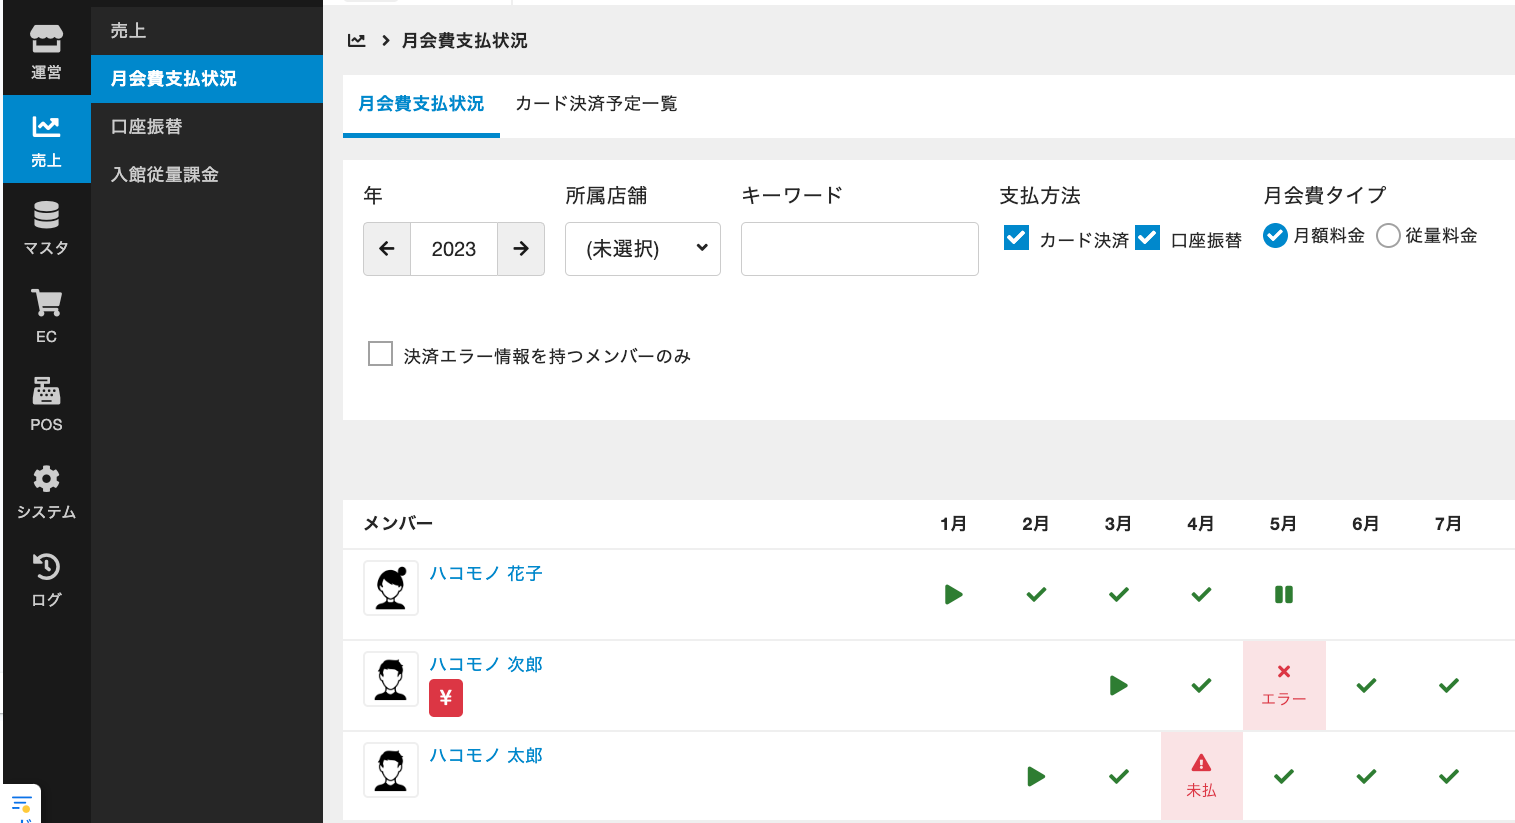Viewport: 1515px width, 823px height.
Task: Uncheck the カード決済 checkbox
Action: coord(1016,237)
